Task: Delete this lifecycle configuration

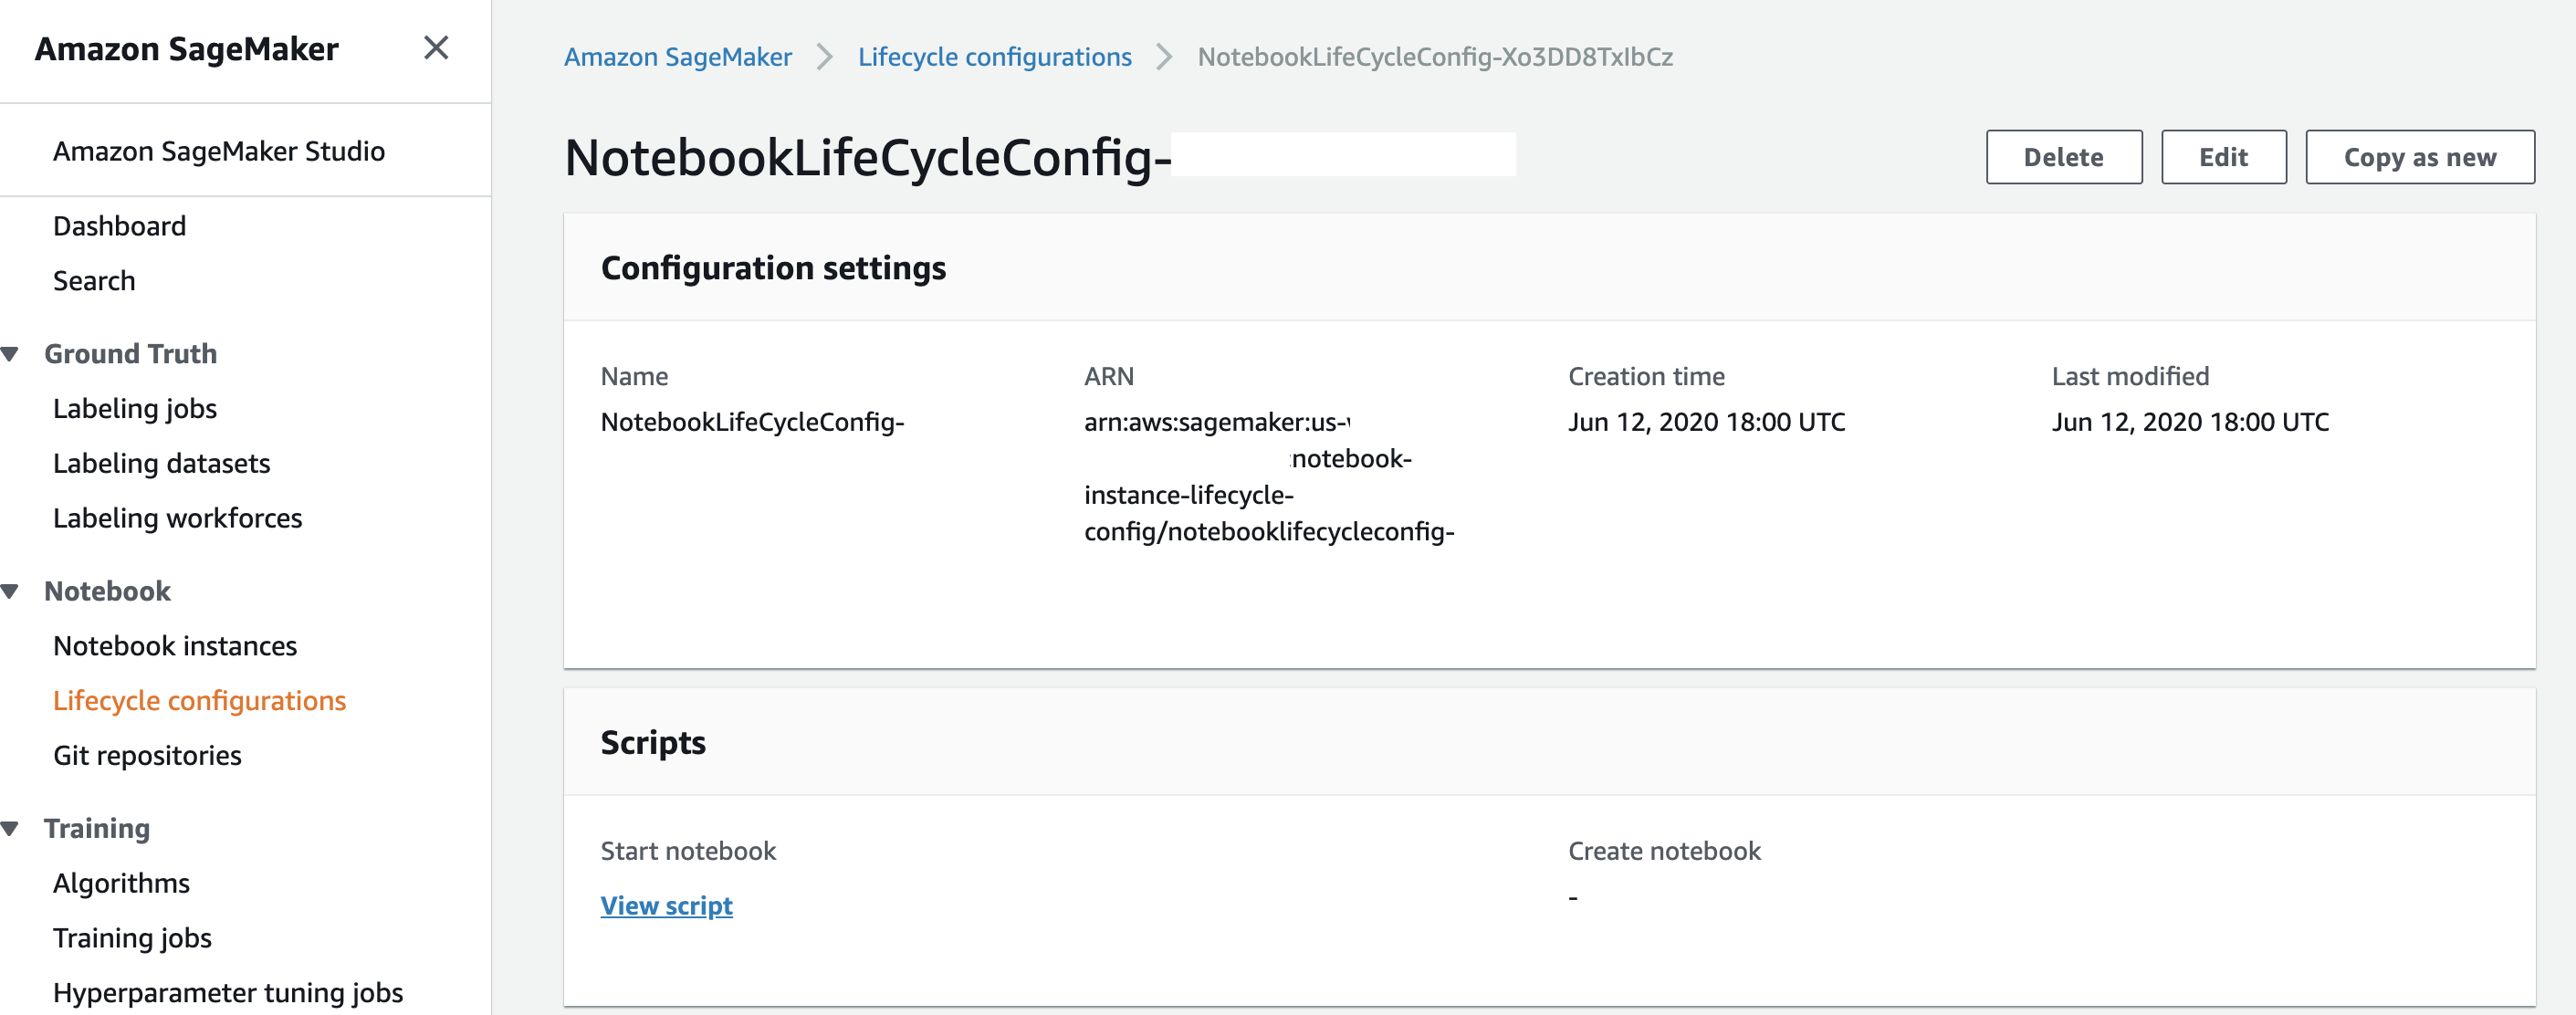Action: 2064,157
